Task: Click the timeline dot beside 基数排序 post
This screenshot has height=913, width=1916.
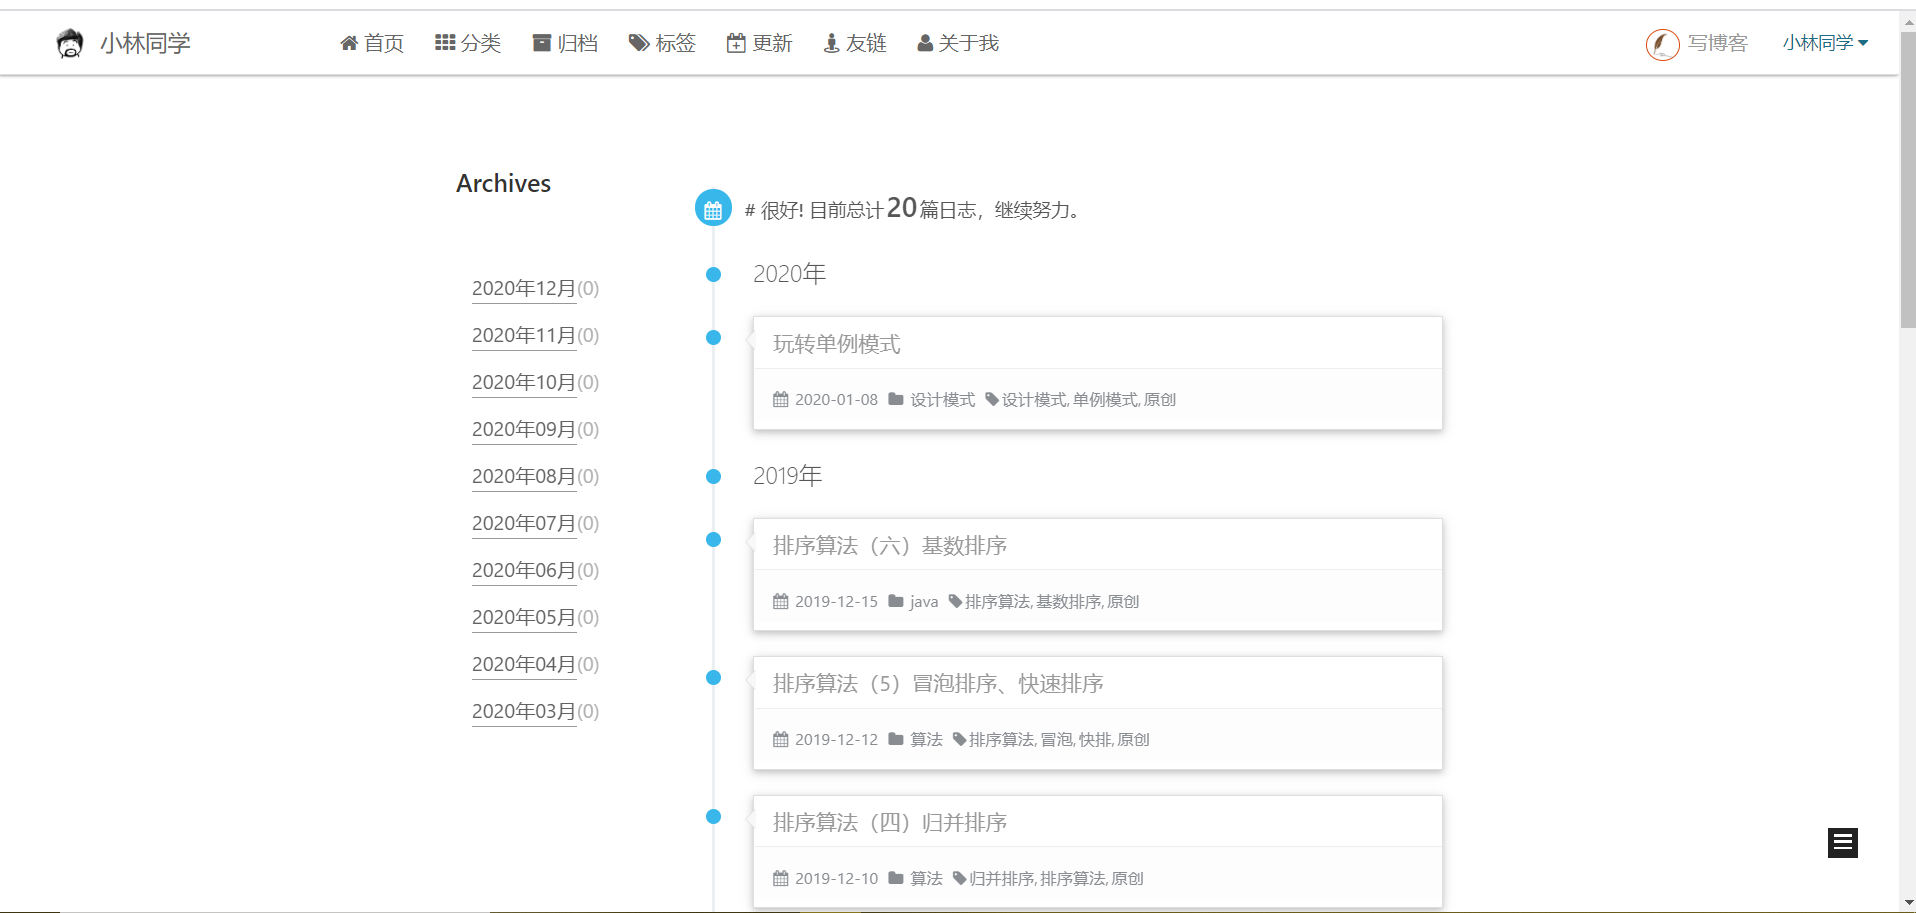Action: click(x=713, y=539)
